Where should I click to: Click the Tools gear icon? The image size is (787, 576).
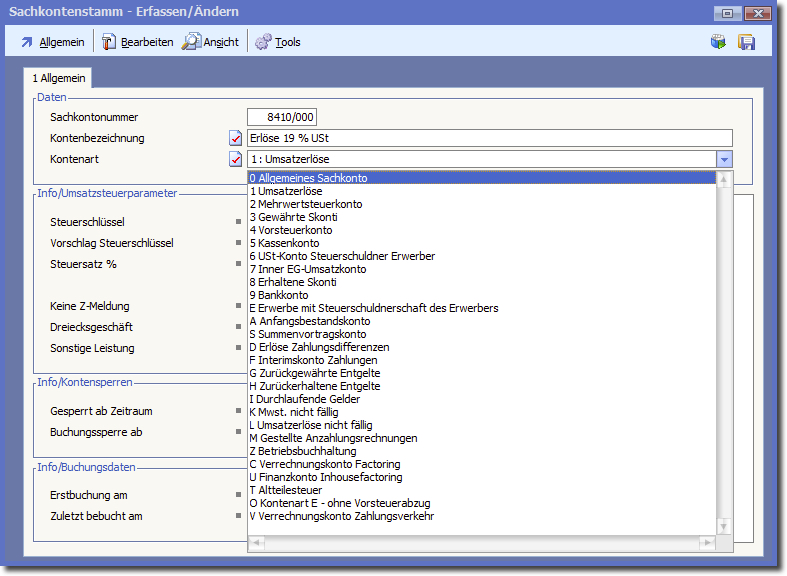(263, 42)
